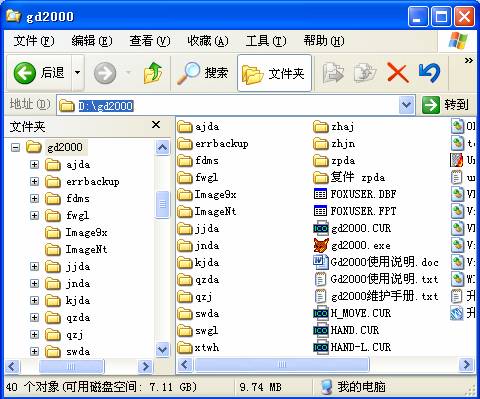Select gd2000维护手册.txt file icon

[321, 296]
